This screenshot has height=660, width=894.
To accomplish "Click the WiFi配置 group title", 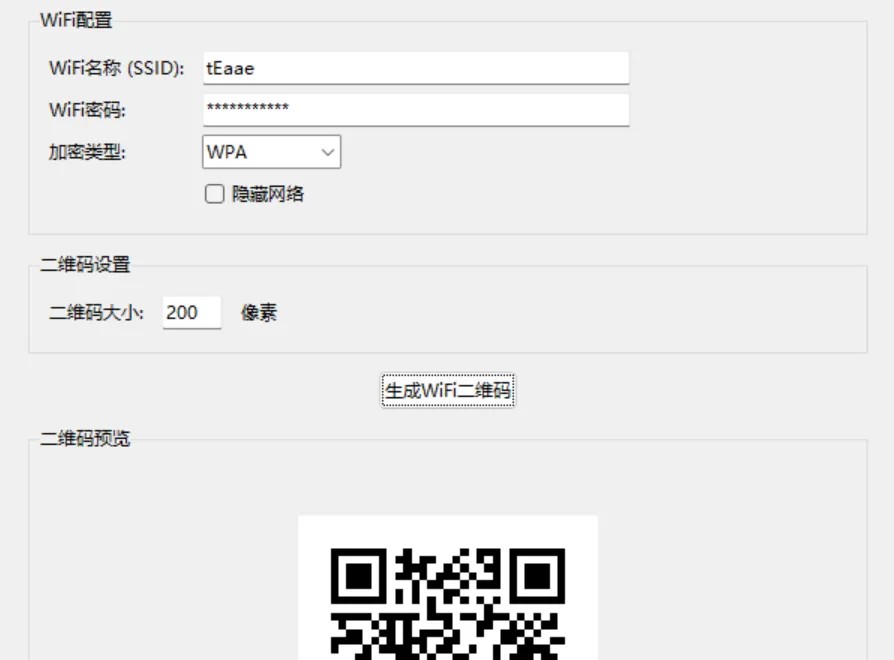I will tap(76, 21).
